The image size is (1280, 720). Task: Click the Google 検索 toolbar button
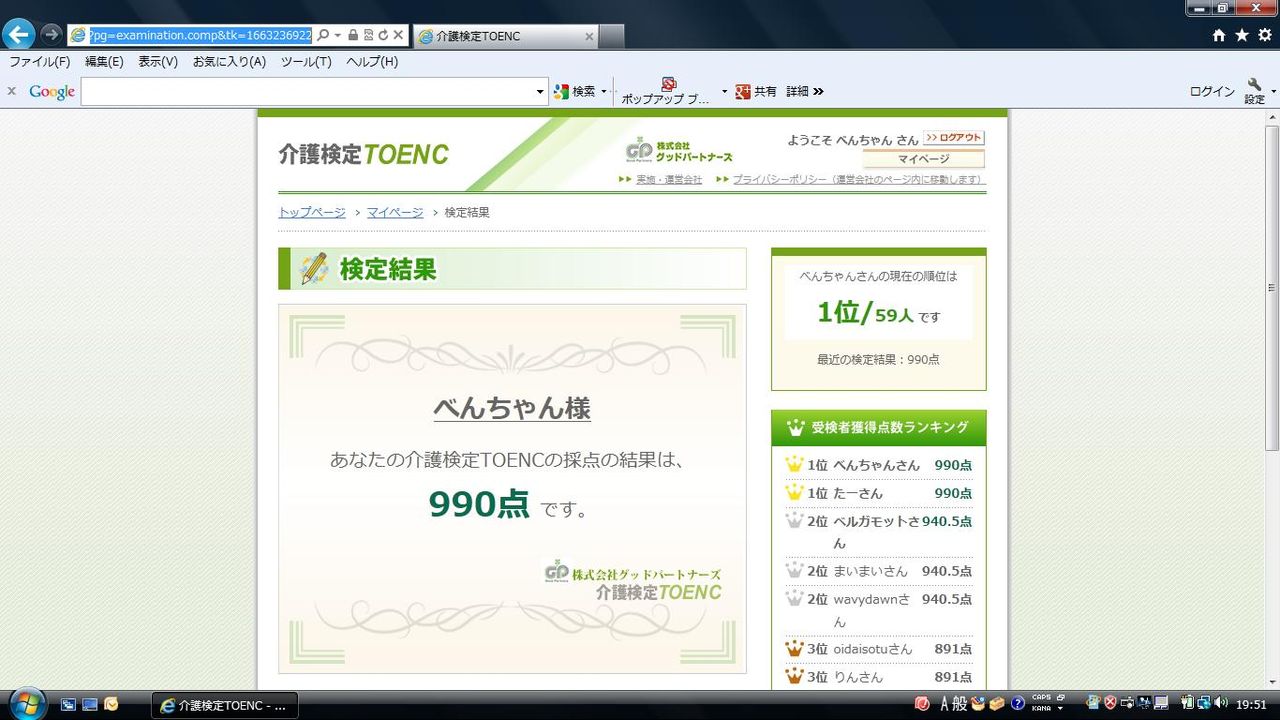click(574, 91)
